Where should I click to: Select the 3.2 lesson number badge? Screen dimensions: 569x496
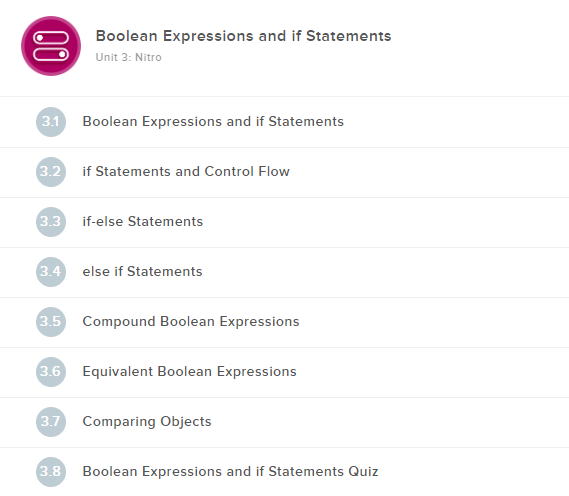51,172
